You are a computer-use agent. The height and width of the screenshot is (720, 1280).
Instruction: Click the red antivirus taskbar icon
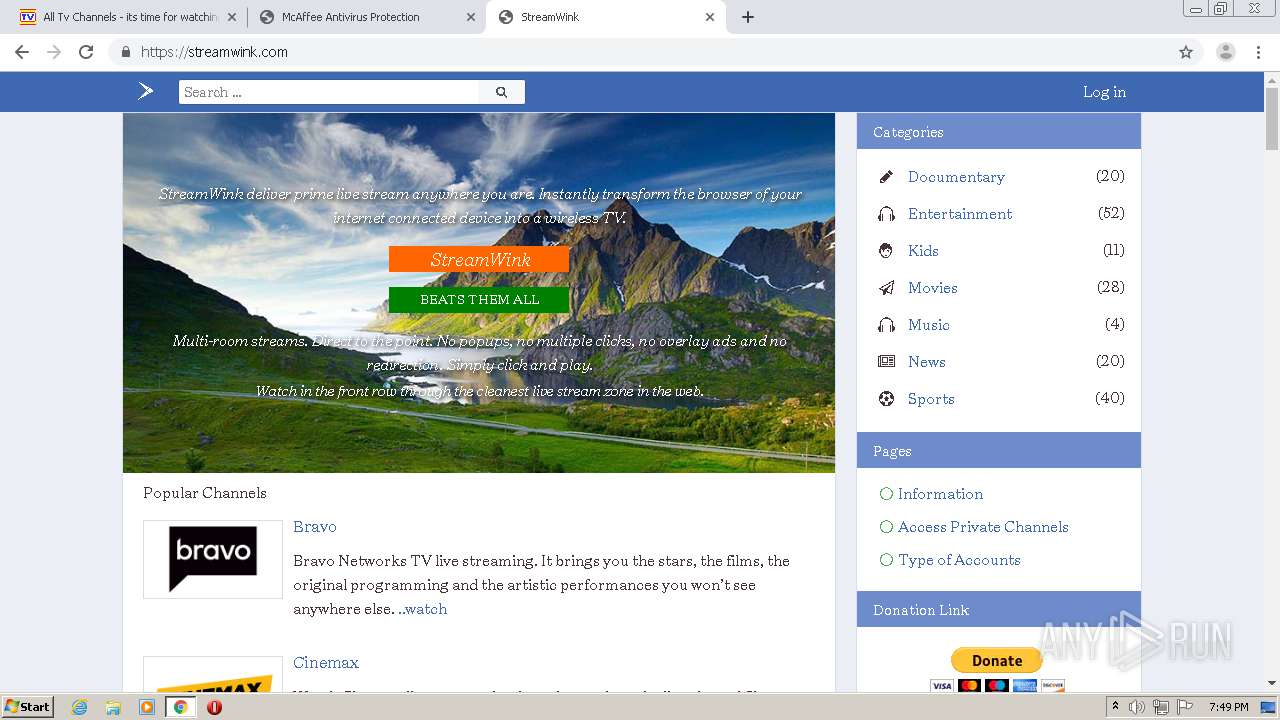[x=214, y=707]
